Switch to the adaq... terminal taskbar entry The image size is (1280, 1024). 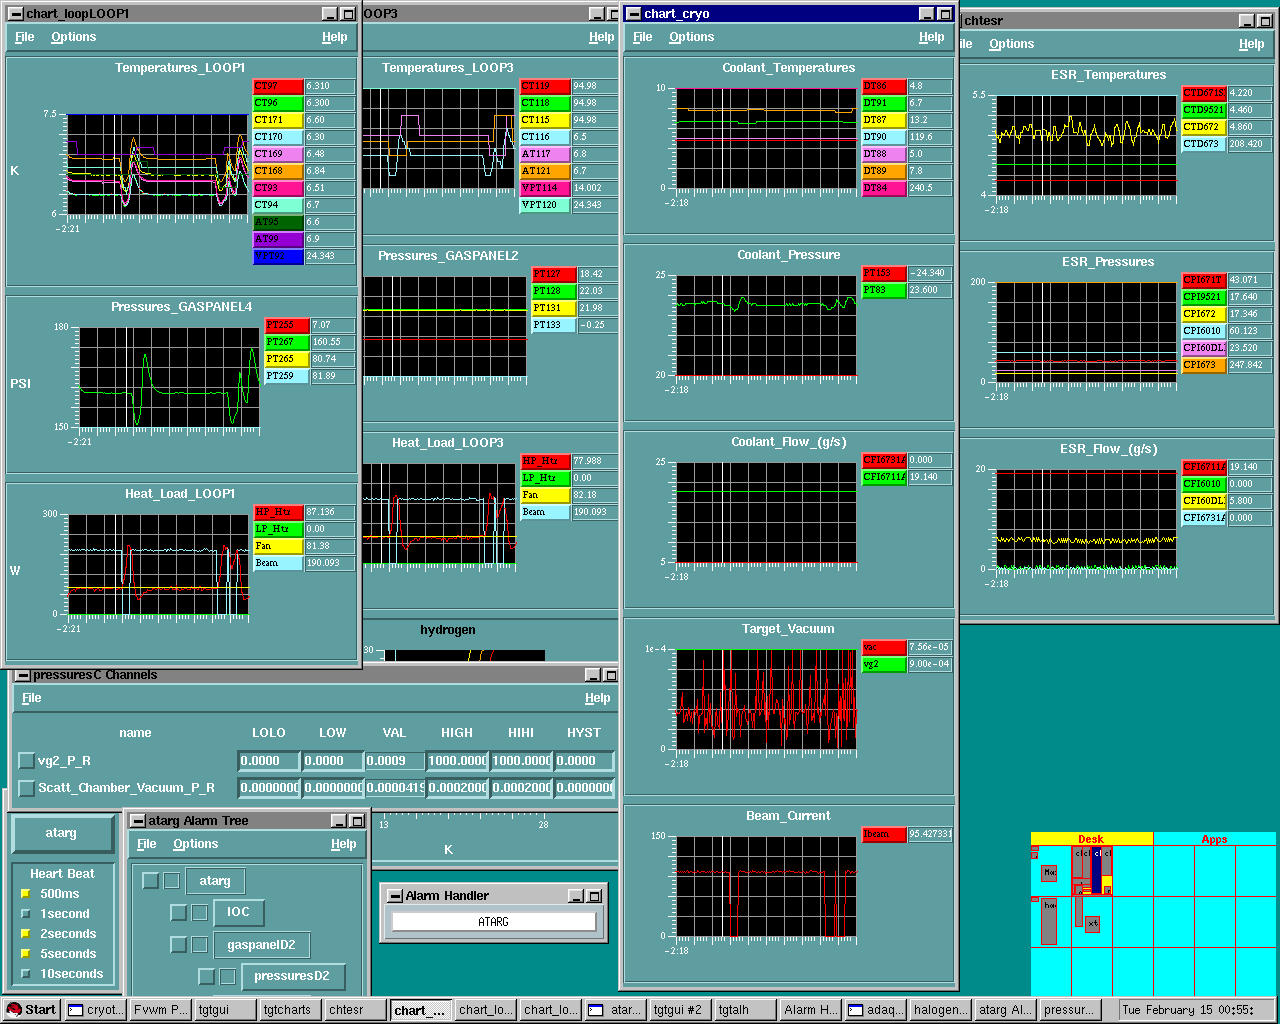876,1010
